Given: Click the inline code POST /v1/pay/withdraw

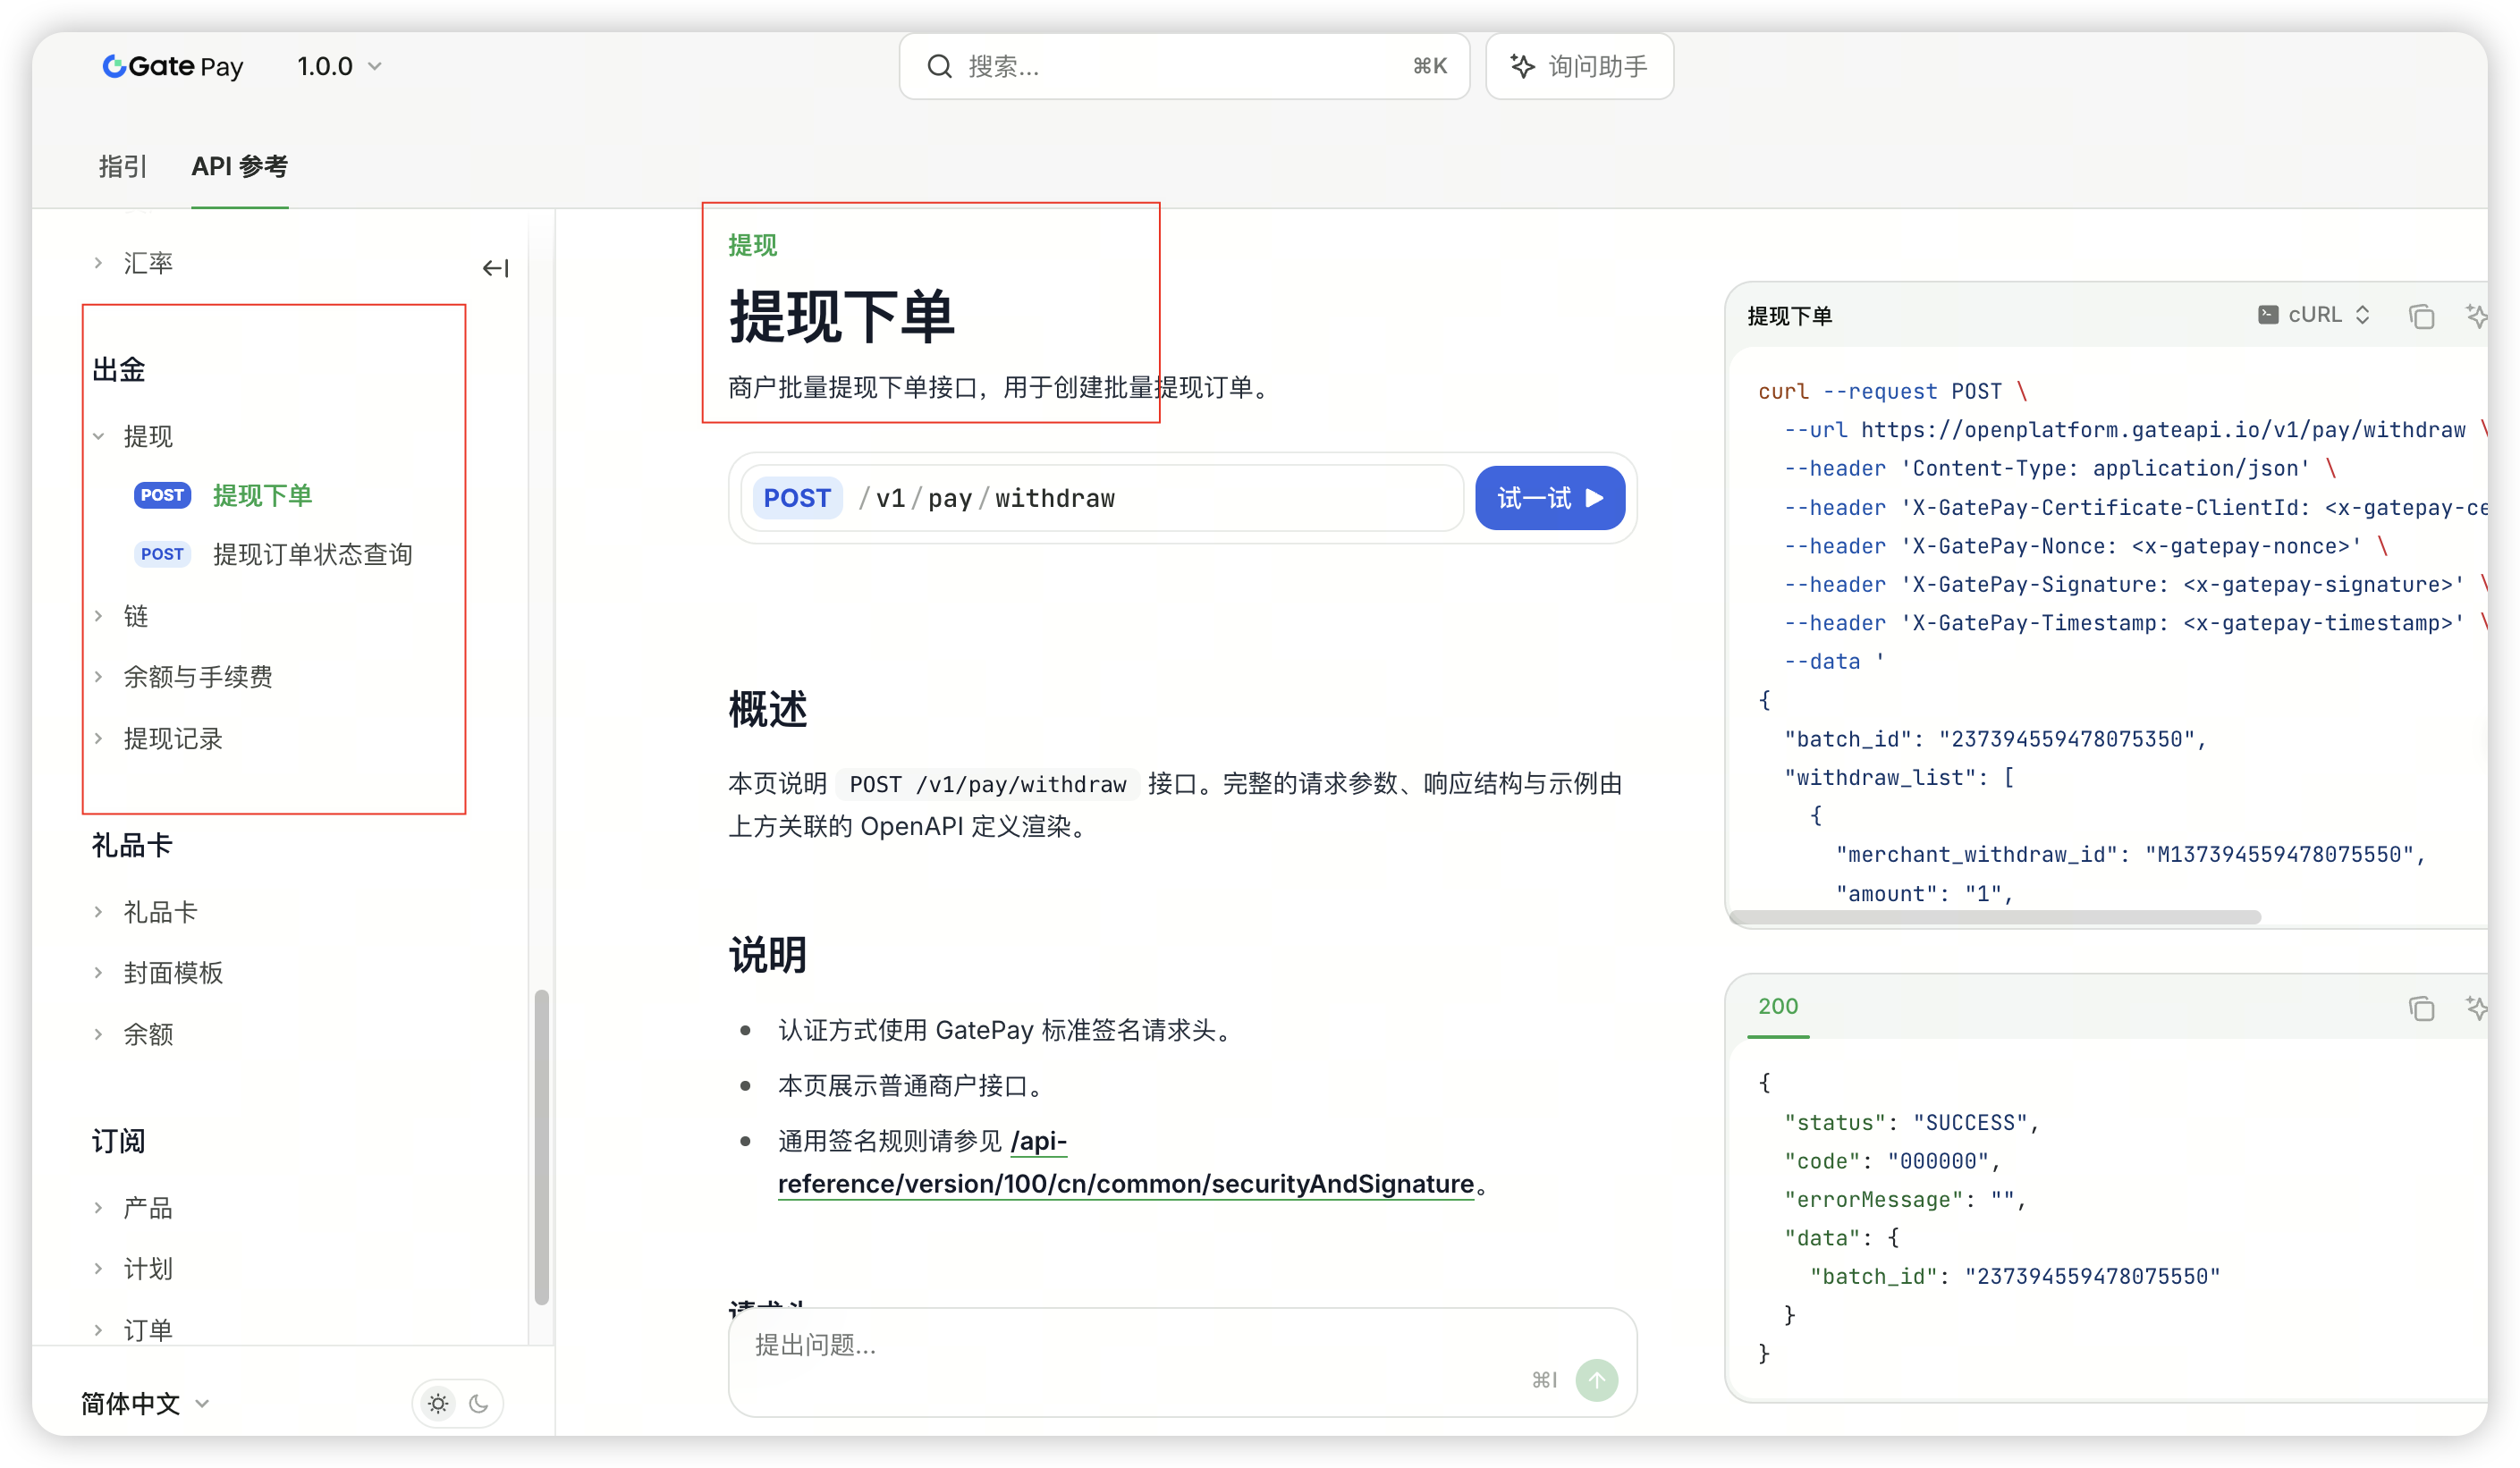Looking at the screenshot, I should (987, 784).
